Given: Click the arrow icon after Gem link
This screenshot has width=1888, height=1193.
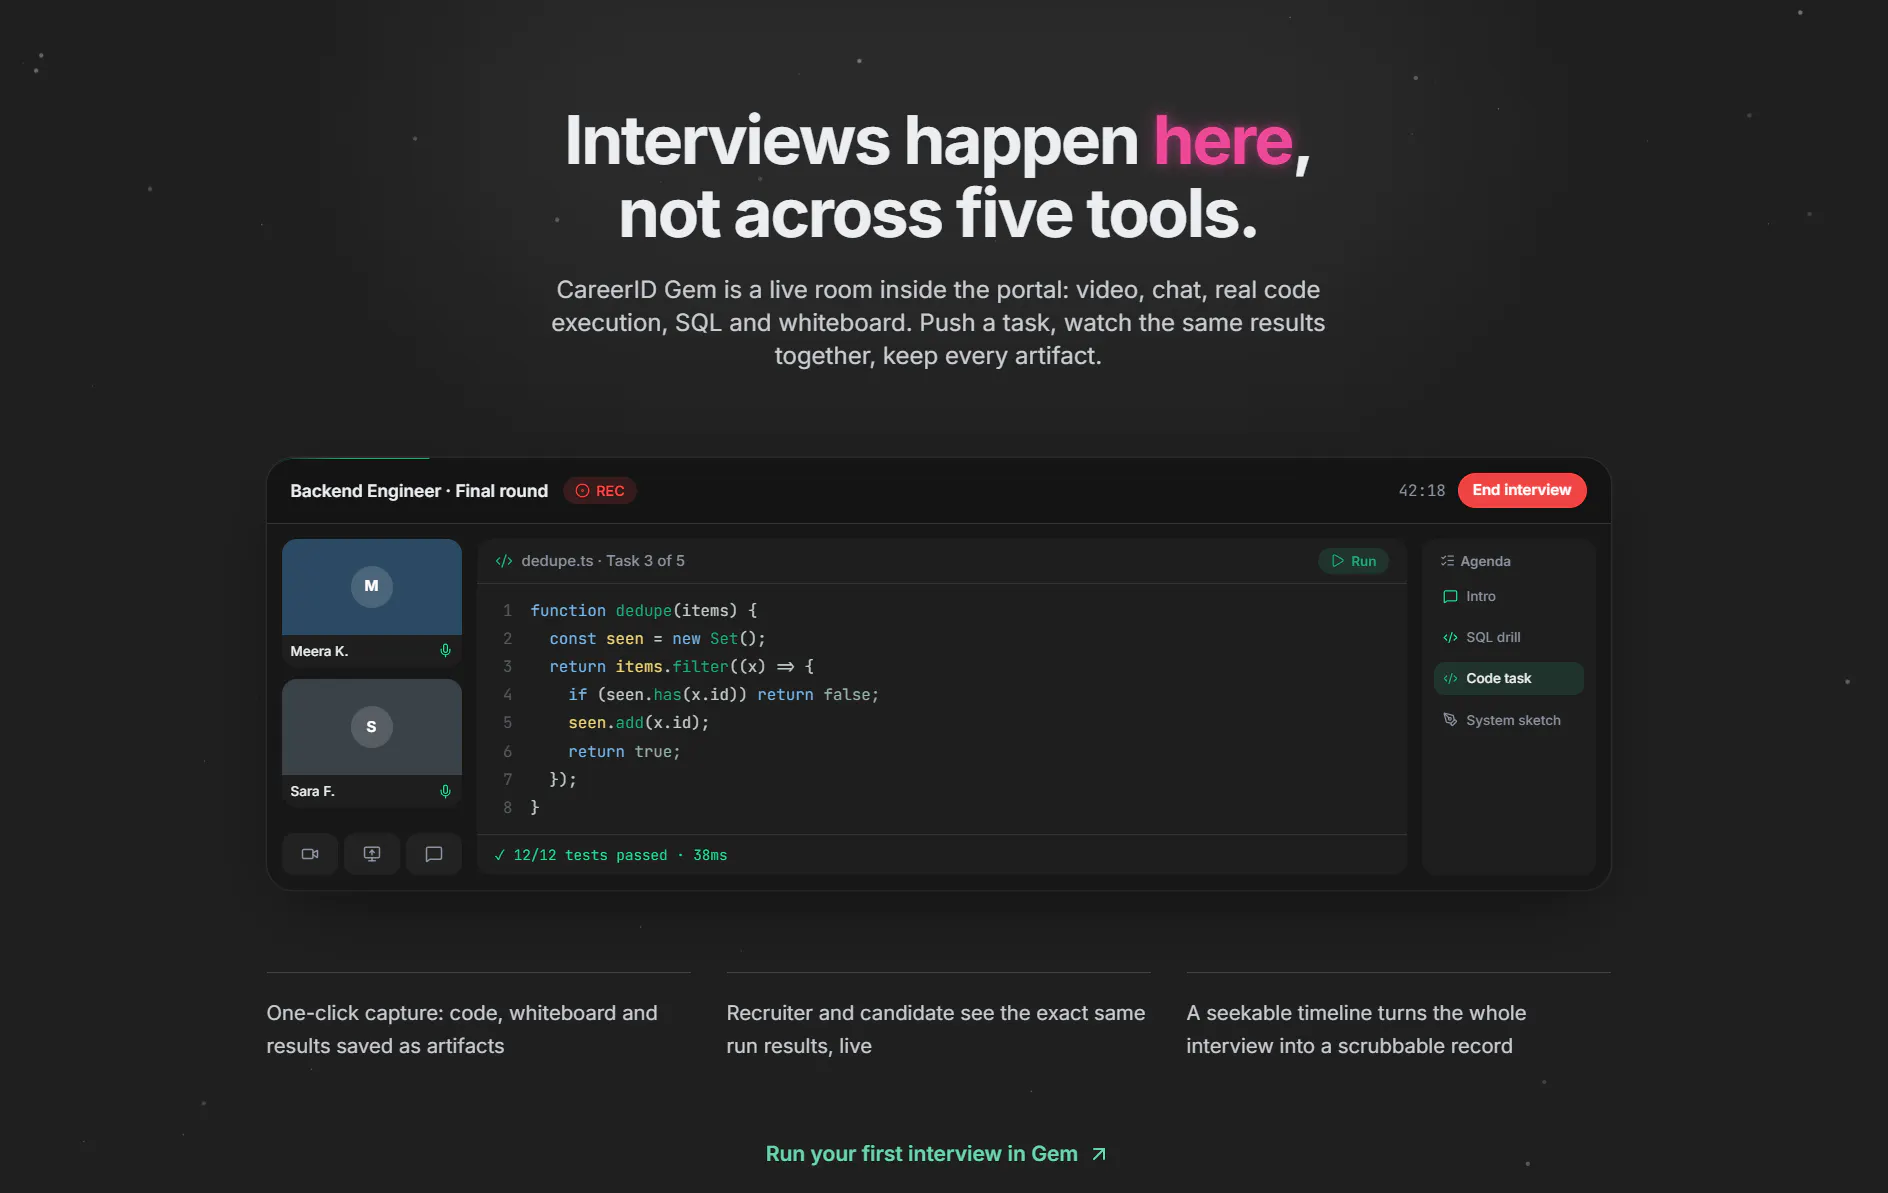Looking at the screenshot, I should pos(1099,1154).
